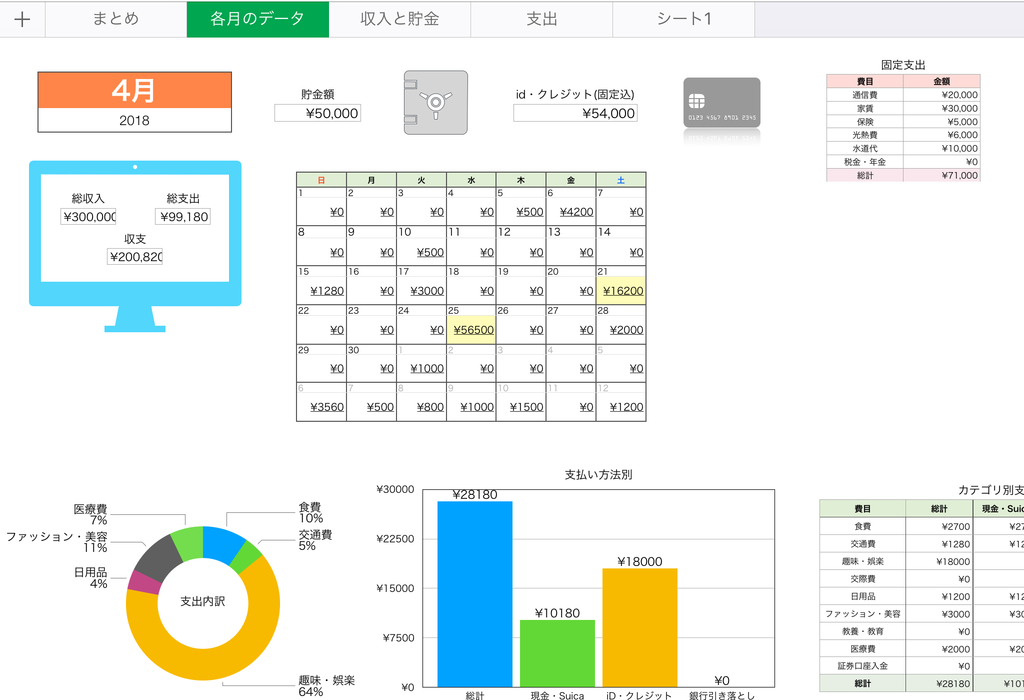Select the ¥1280 cell on day 15
This screenshot has width=1024, height=700.
[321, 291]
